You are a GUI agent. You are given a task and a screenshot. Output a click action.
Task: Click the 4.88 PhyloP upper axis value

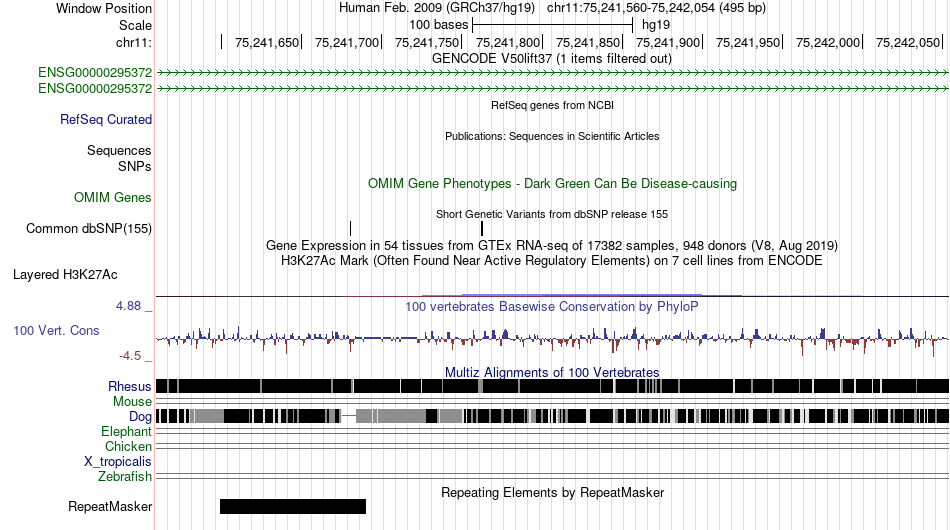[x=128, y=306]
